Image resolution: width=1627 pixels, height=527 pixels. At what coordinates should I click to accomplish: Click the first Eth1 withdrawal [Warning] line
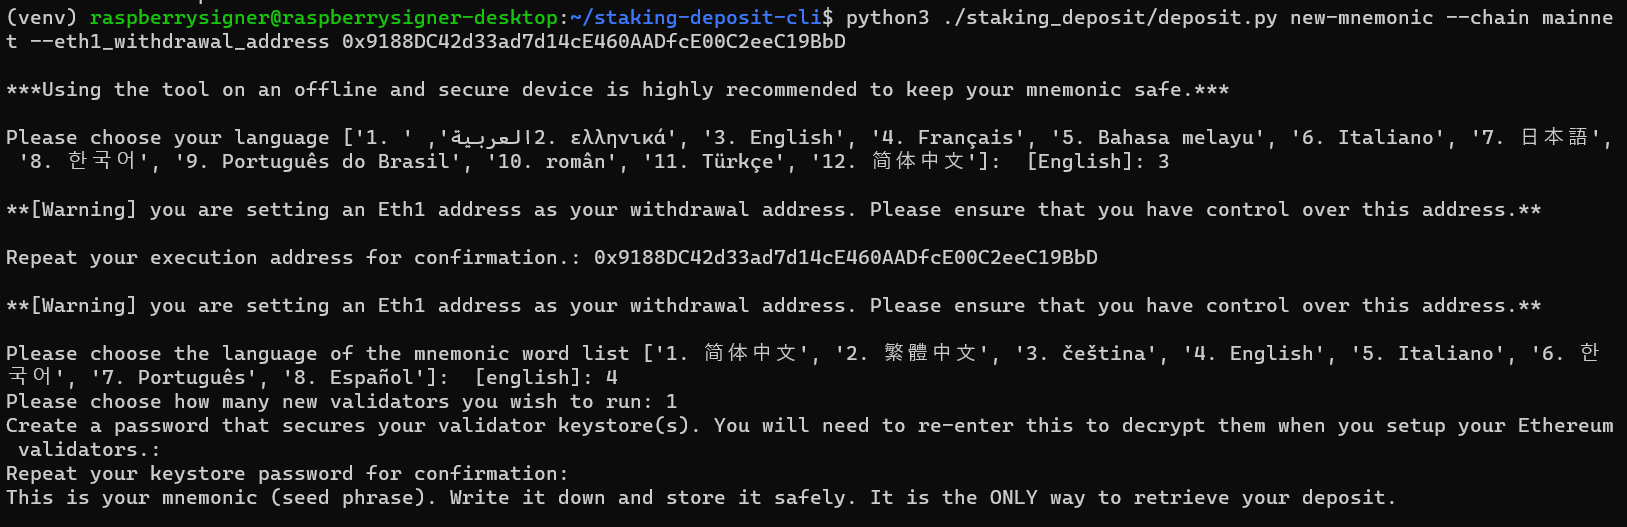pyautogui.click(x=773, y=209)
